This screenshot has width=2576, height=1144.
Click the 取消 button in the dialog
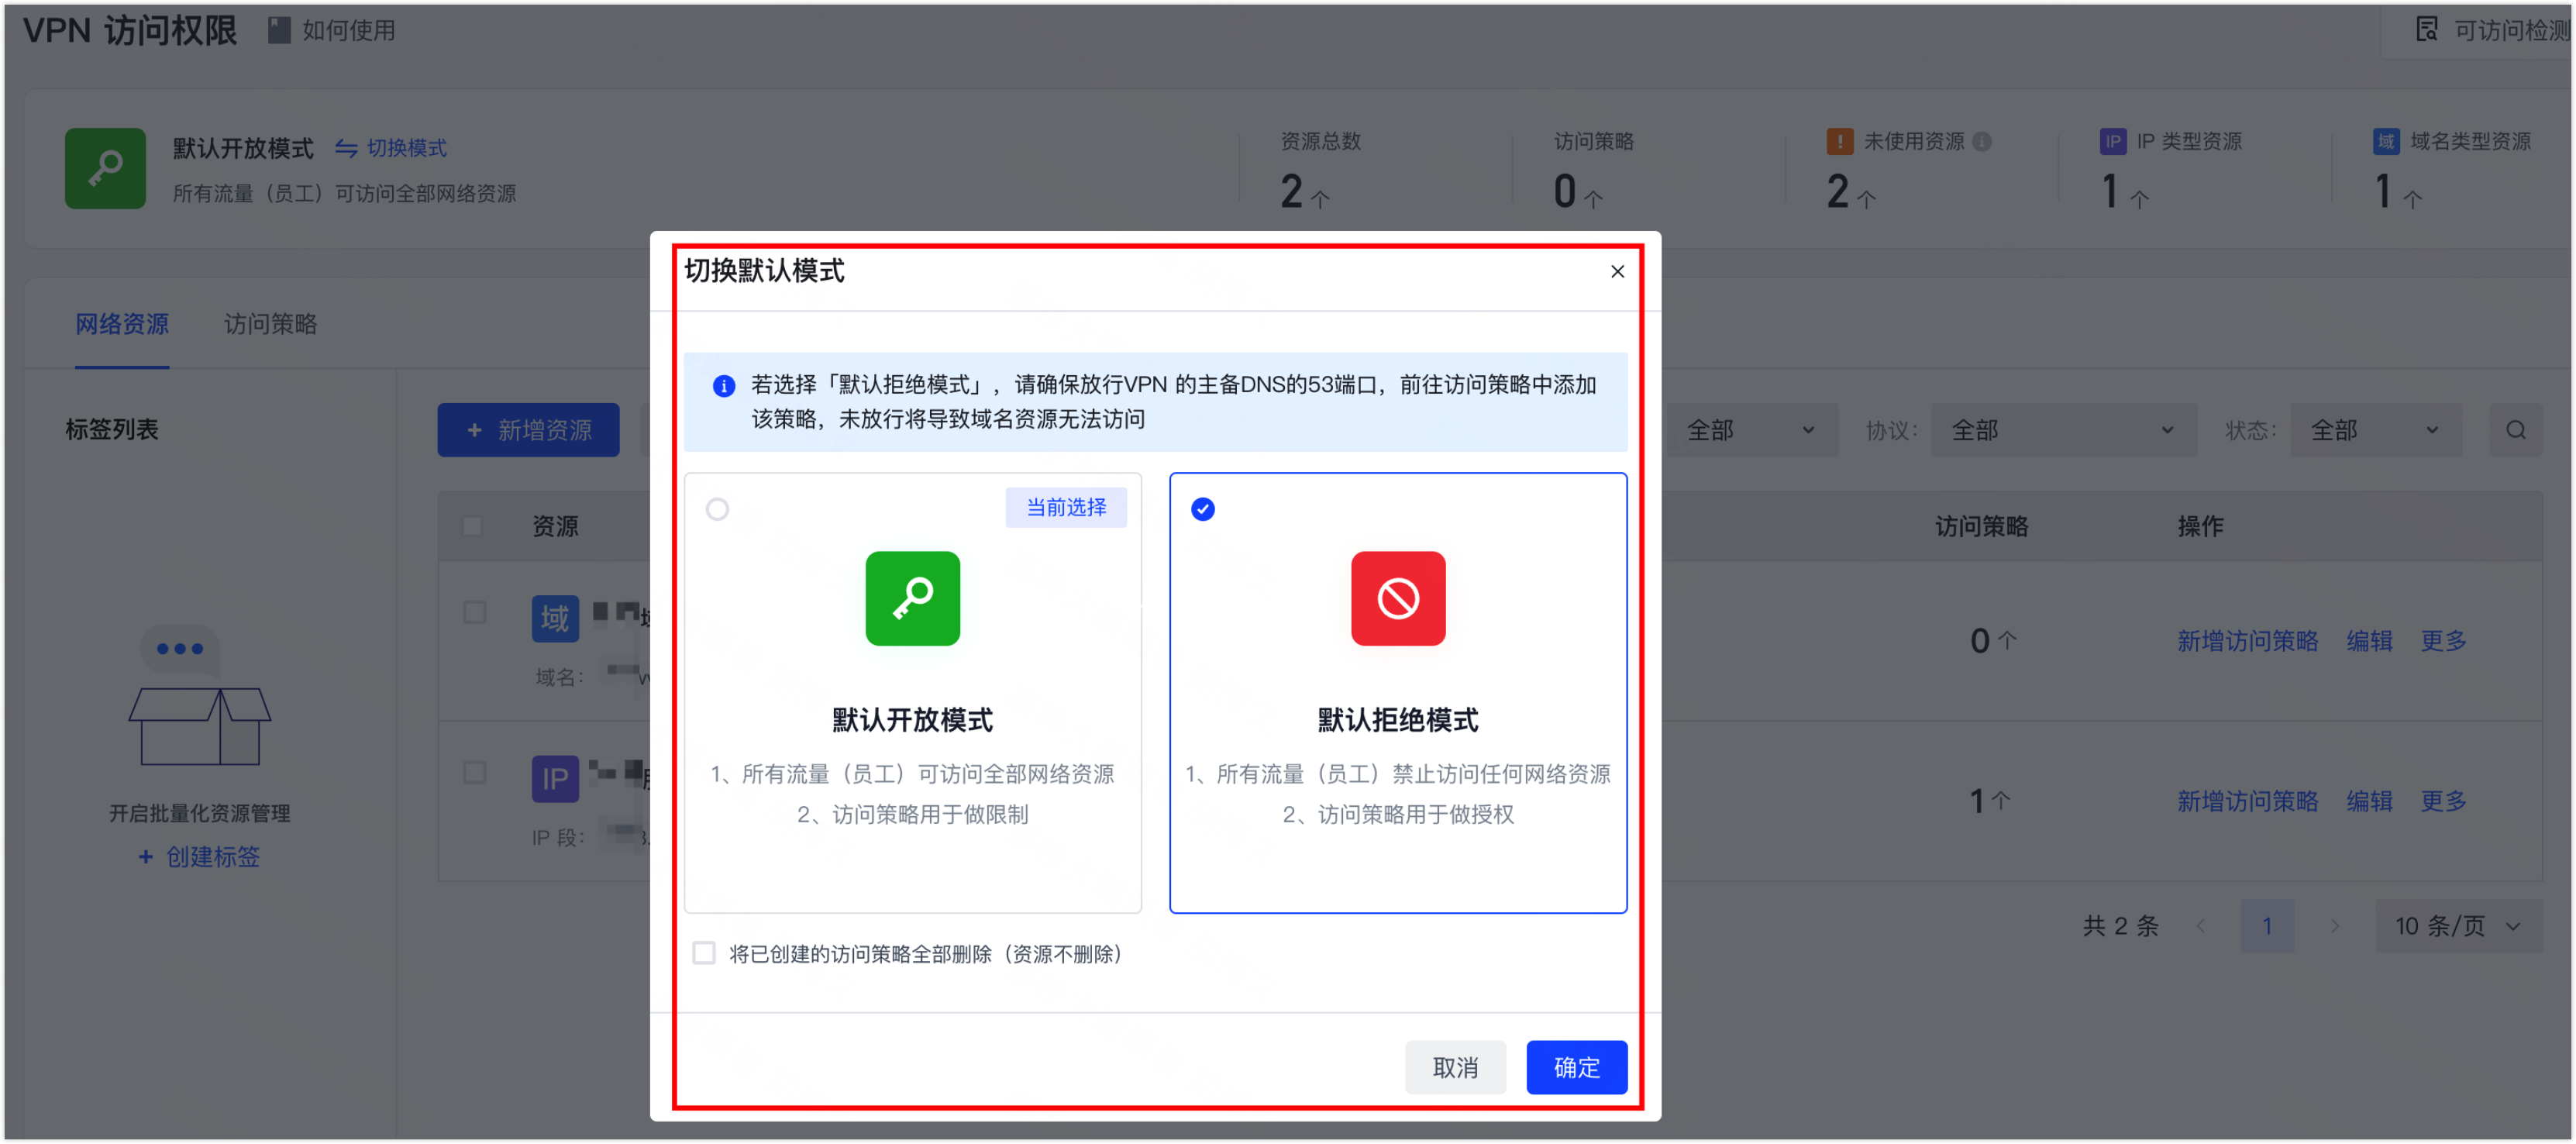point(1454,1067)
